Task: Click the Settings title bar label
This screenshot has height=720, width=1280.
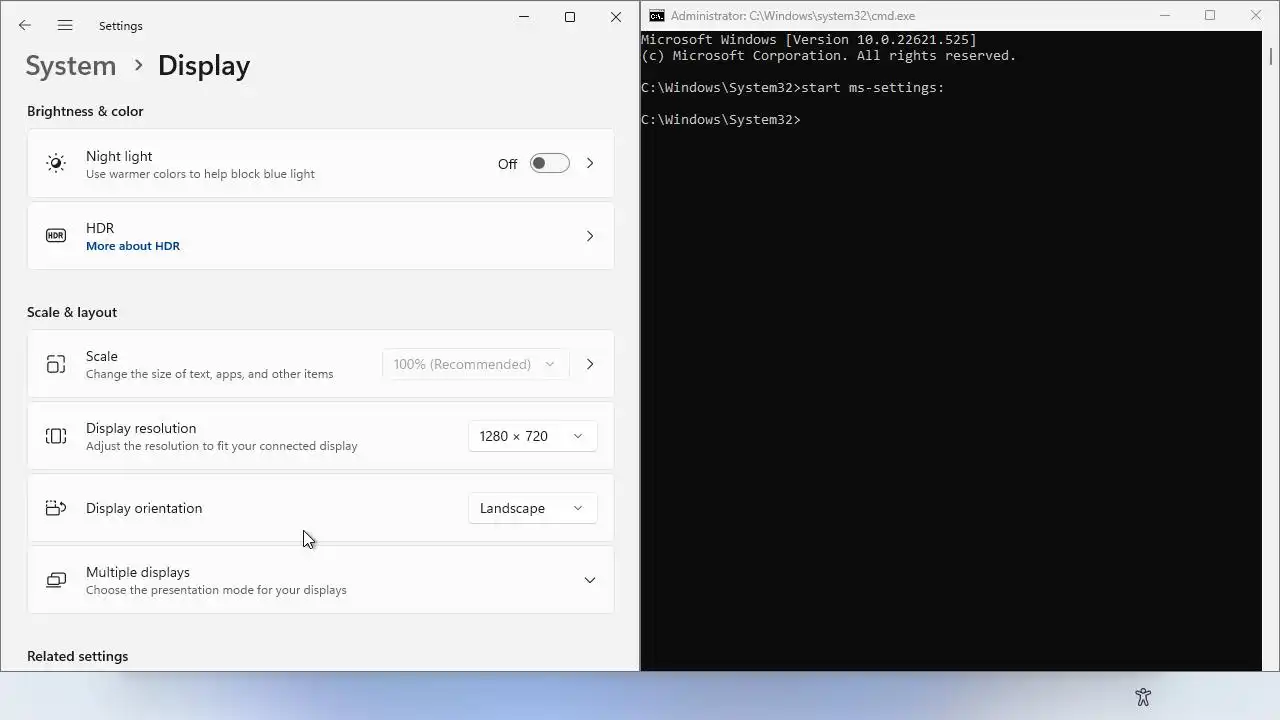Action: pos(121,26)
